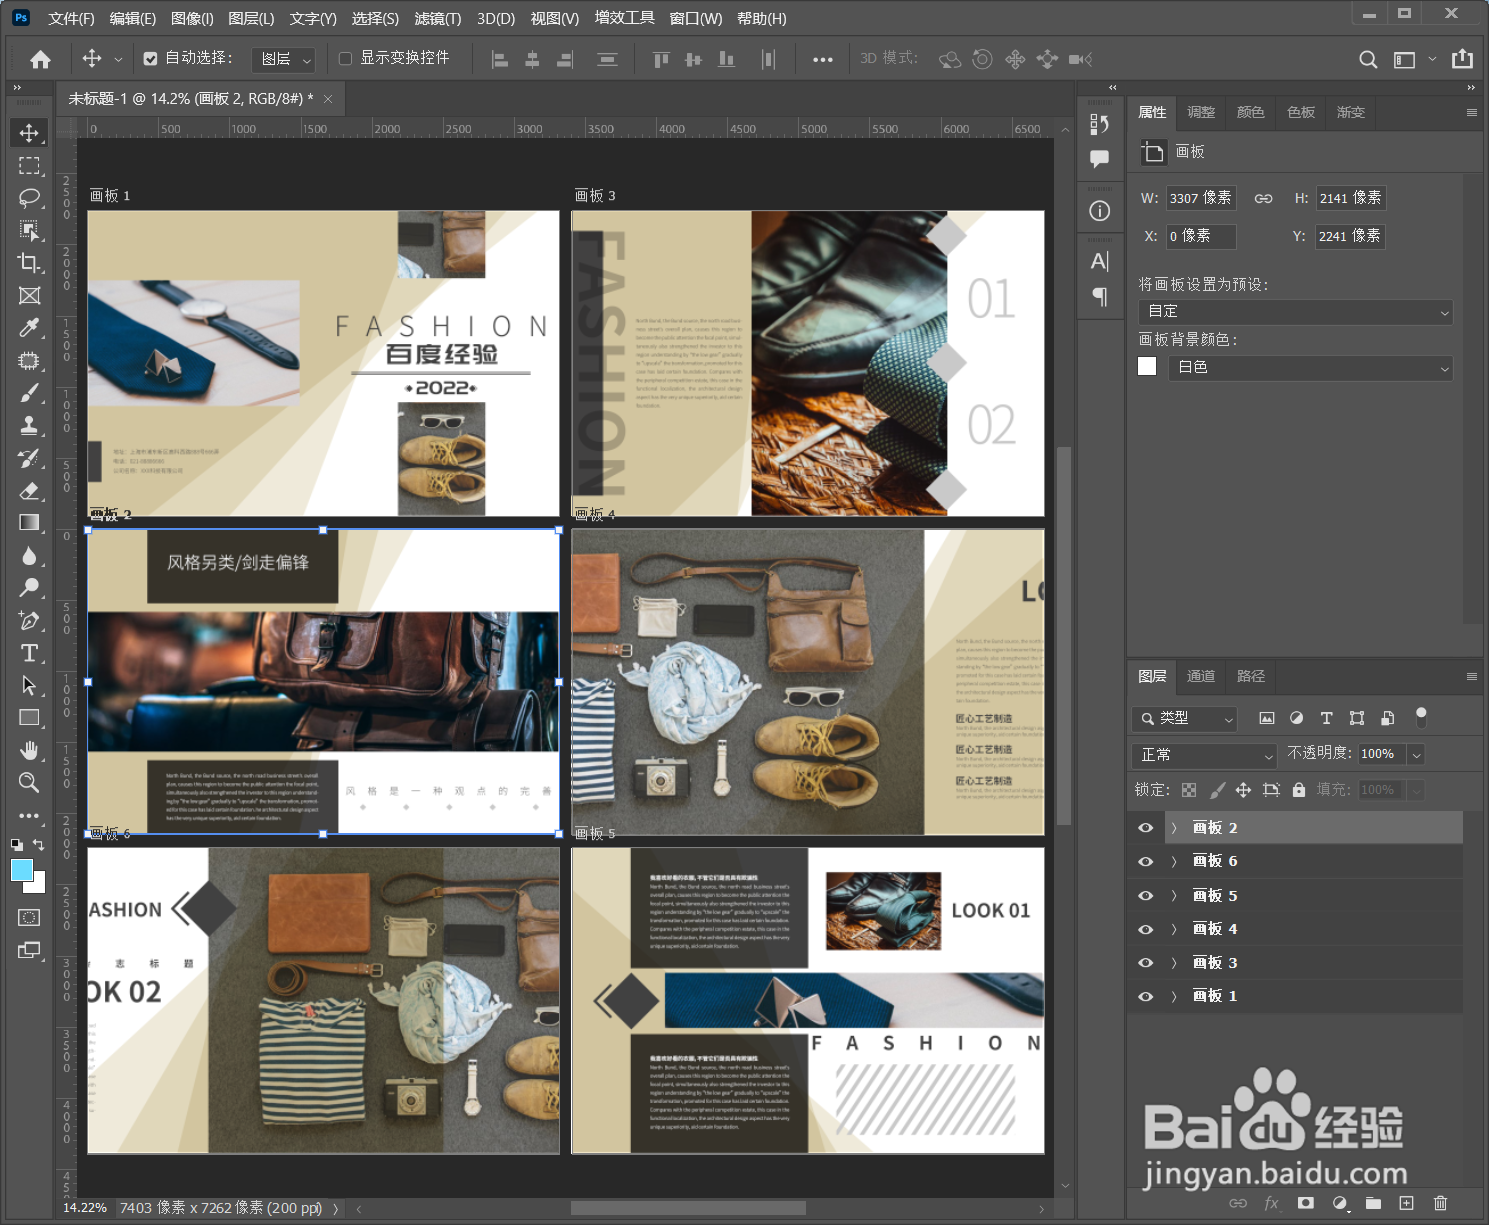Hide the 画板 6 layer
The image size is (1489, 1225).
(1146, 861)
